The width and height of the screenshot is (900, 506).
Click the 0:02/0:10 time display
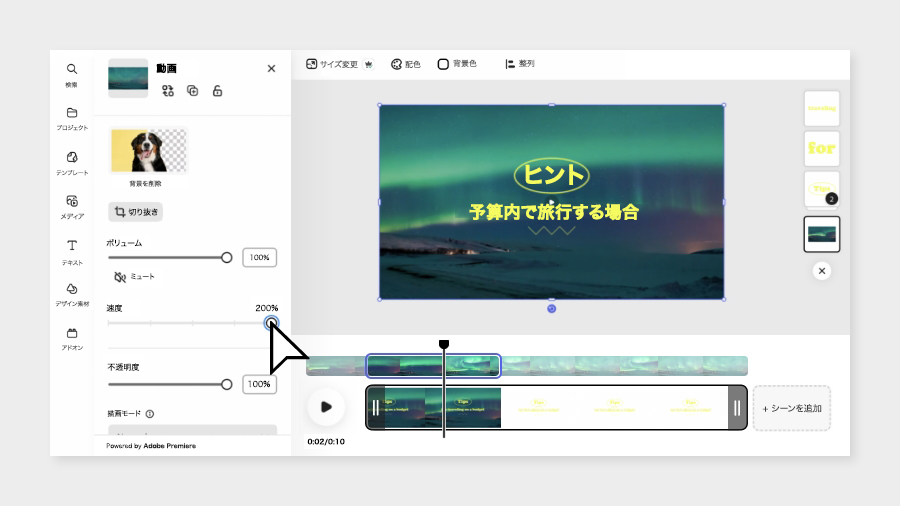point(326,442)
